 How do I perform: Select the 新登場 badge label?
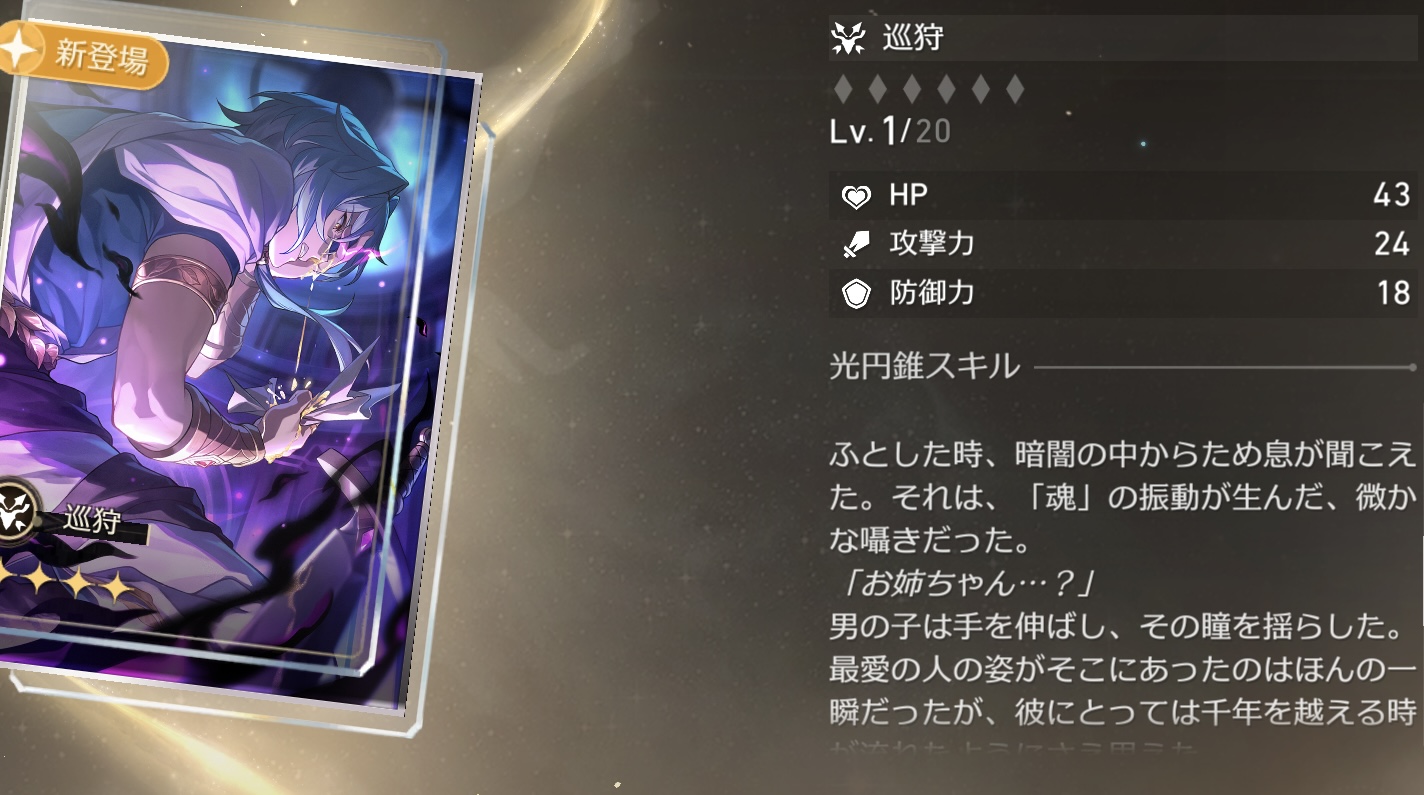pos(101,57)
